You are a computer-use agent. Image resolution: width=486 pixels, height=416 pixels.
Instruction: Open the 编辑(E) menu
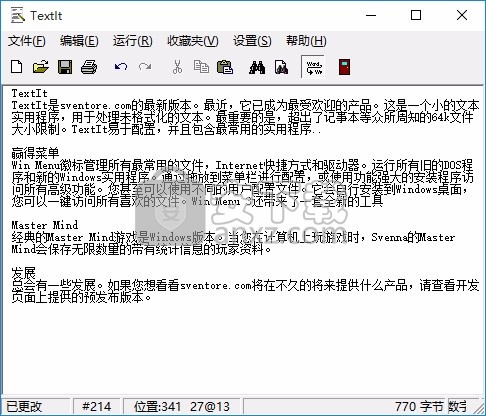click(x=79, y=41)
